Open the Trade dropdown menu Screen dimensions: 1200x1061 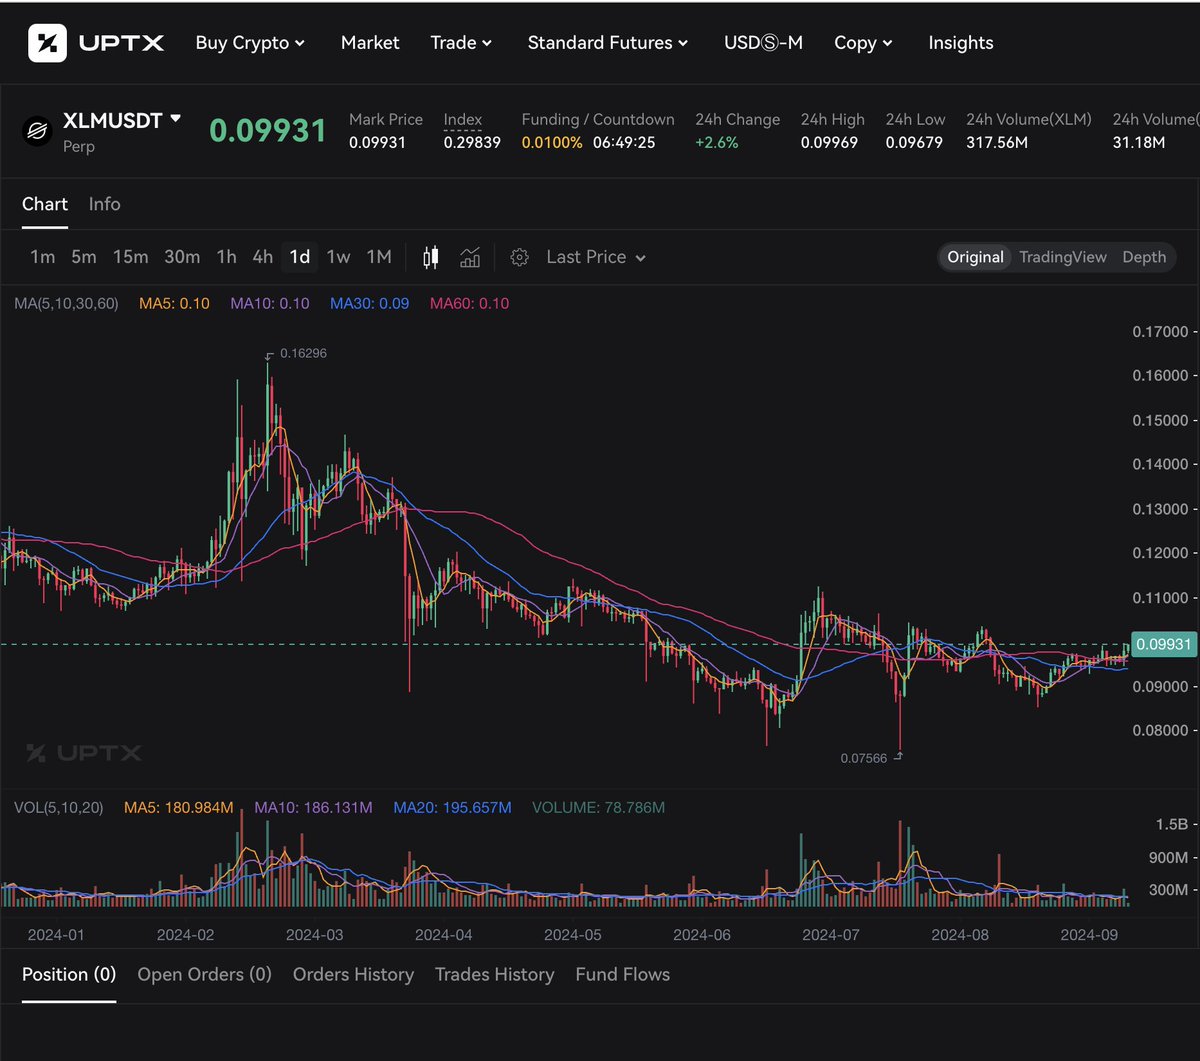[461, 43]
